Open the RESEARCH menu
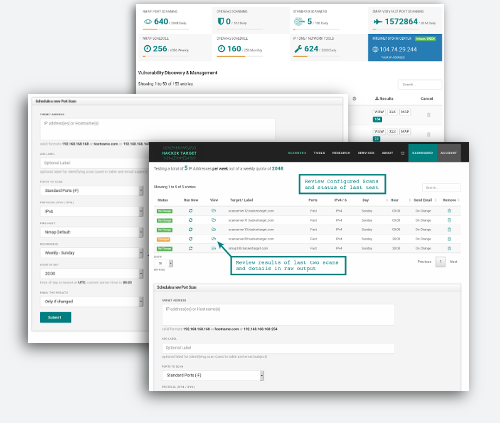 point(341,153)
